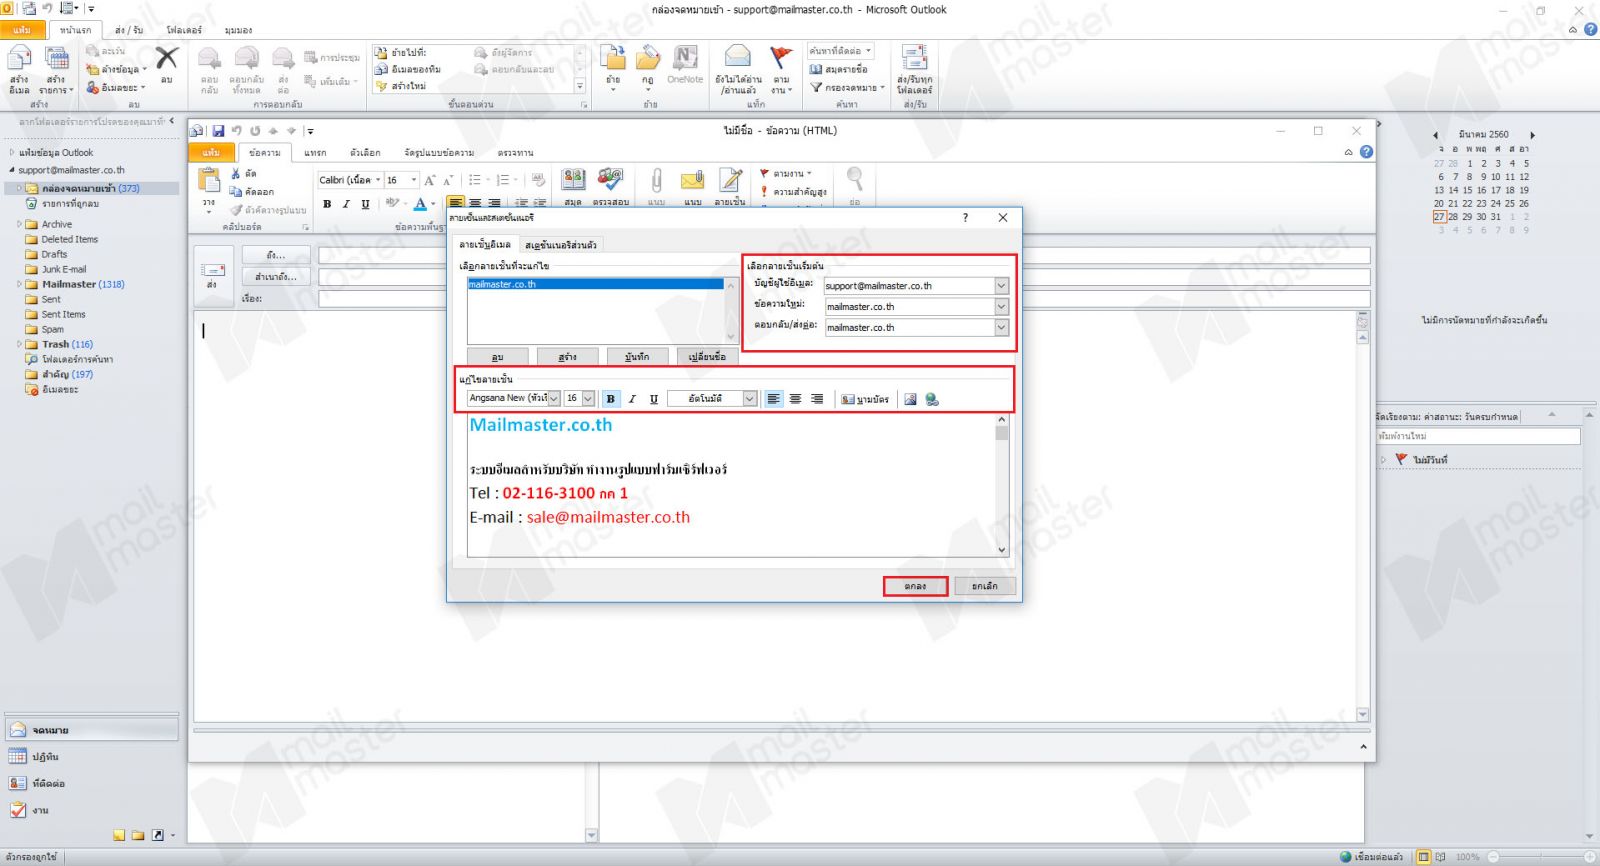Toggle Underline in message ribbon

pyautogui.click(x=365, y=204)
